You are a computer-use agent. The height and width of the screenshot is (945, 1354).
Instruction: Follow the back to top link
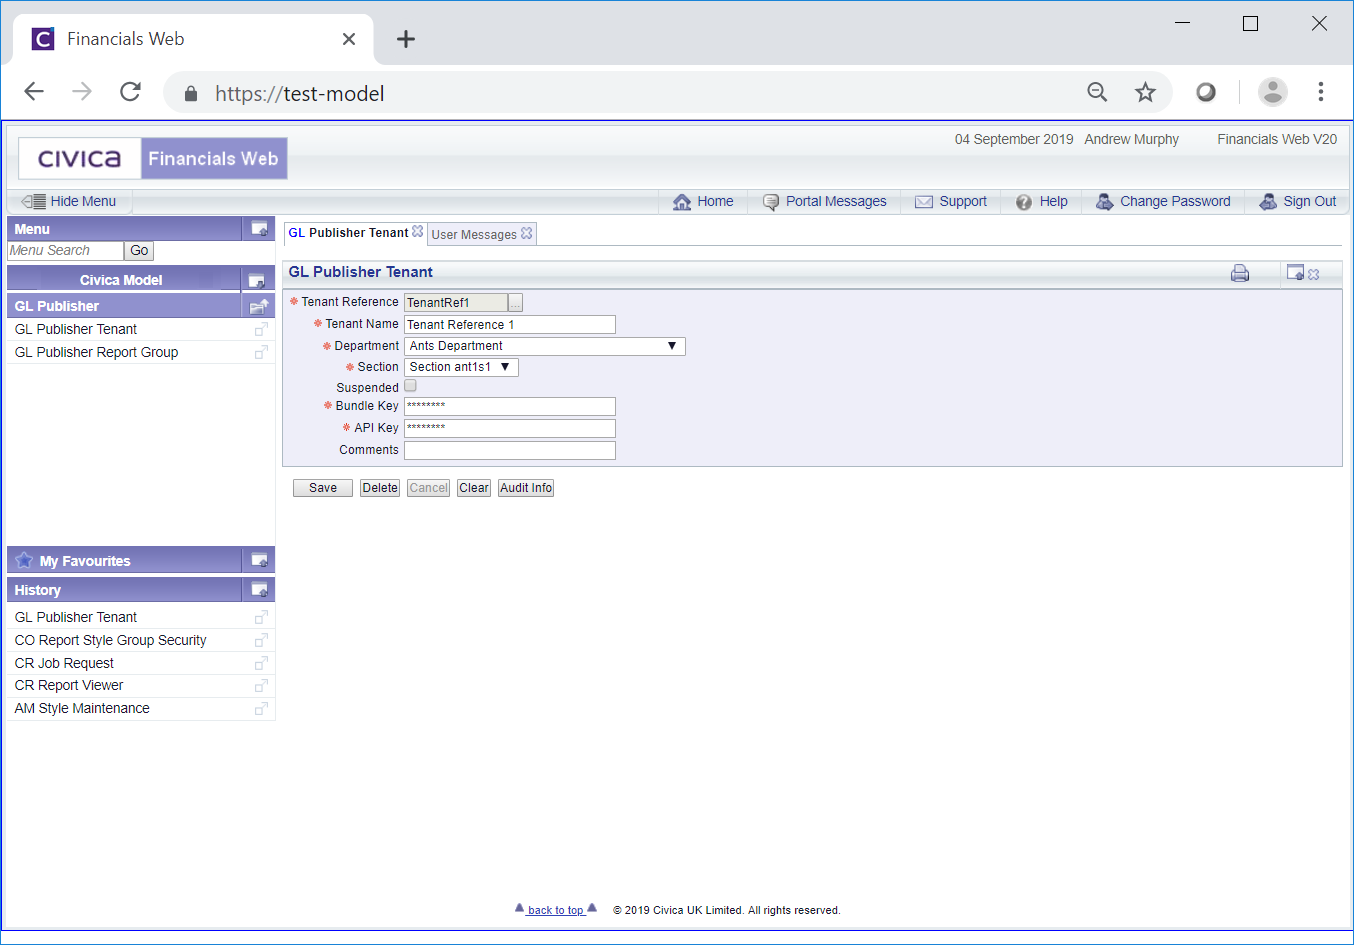click(x=555, y=910)
